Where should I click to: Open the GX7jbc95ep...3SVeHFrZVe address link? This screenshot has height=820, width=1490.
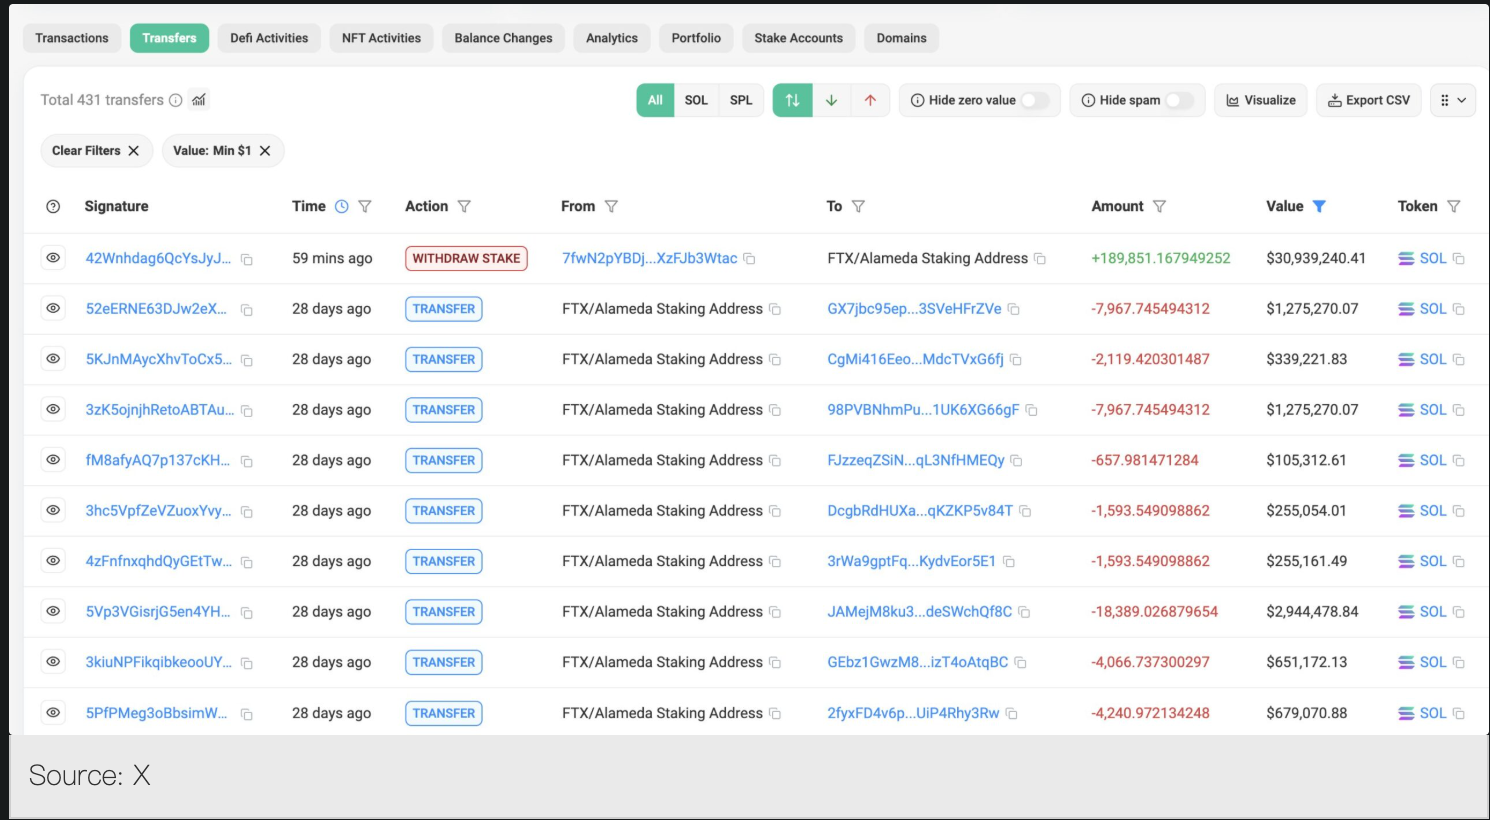[x=914, y=309]
